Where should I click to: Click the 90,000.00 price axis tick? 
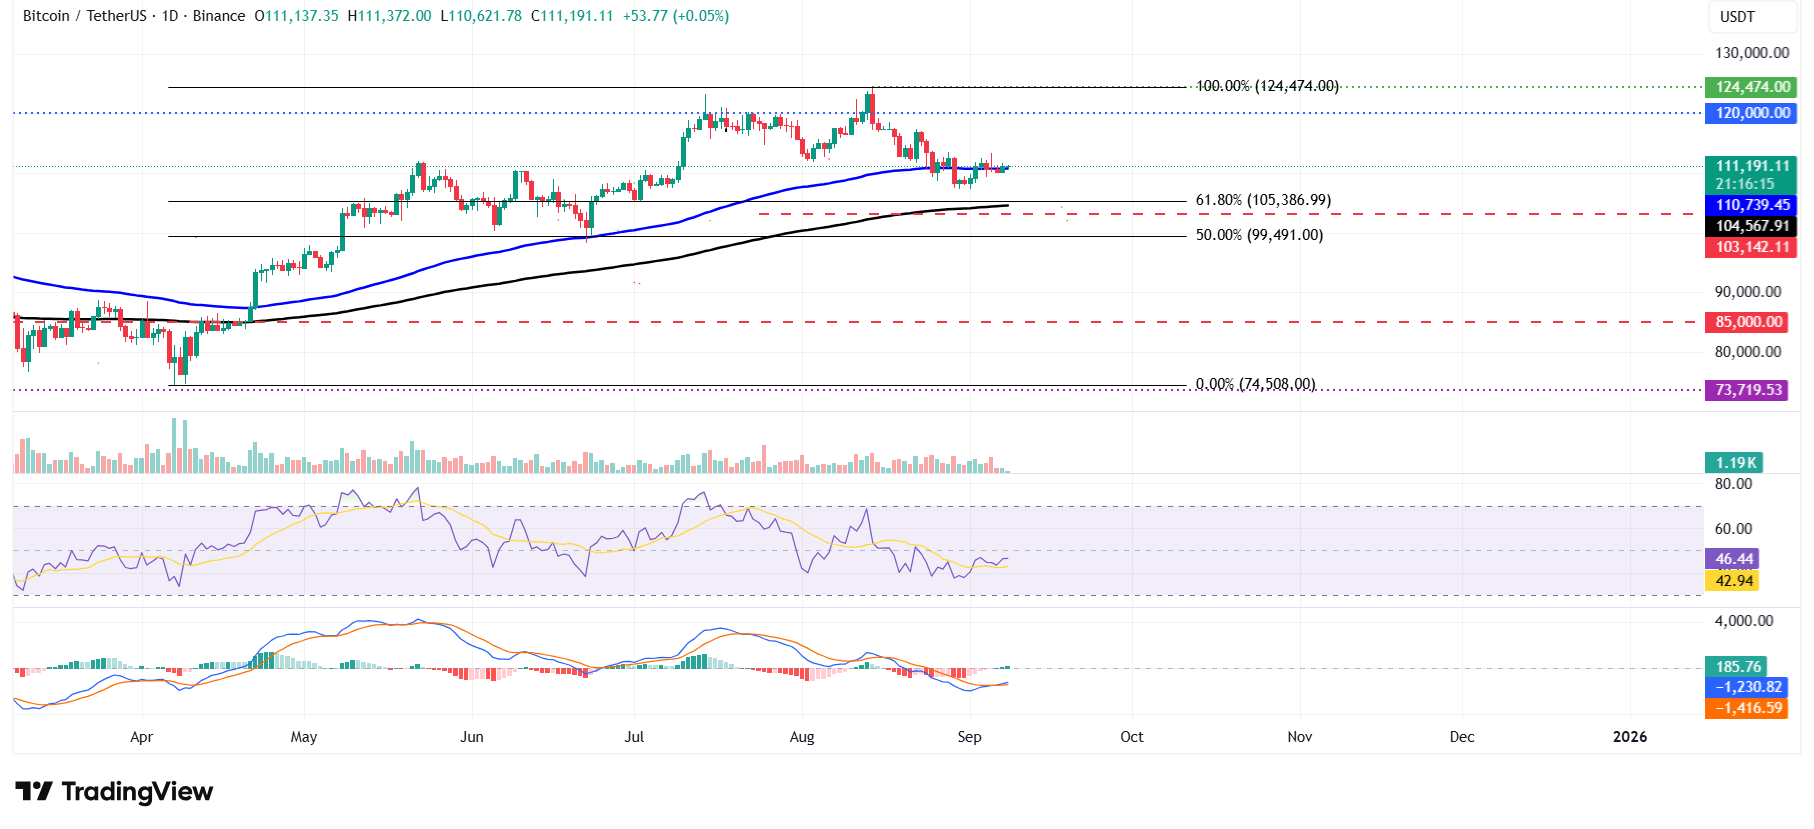coord(1748,292)
